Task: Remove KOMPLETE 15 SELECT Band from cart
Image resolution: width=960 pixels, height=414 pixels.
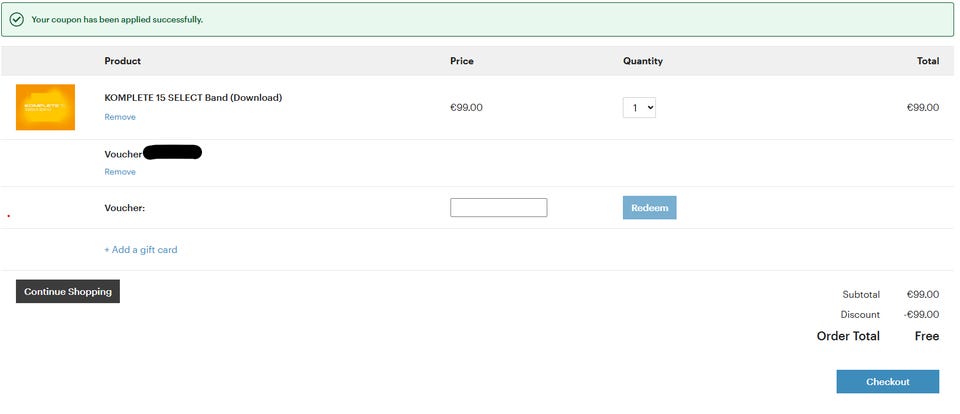Action: pos(120,117)
